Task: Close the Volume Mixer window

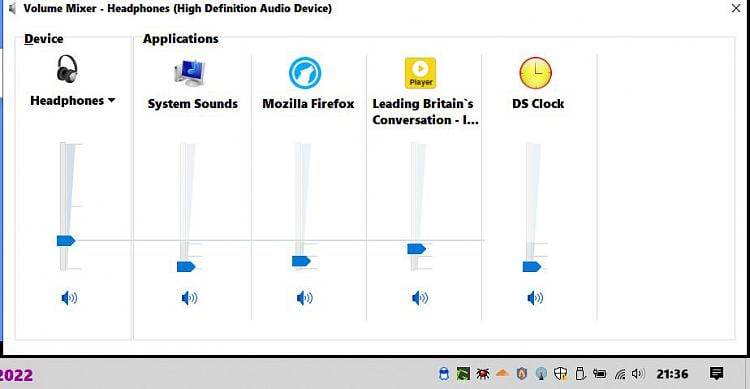Action: [x=736, y=8]
